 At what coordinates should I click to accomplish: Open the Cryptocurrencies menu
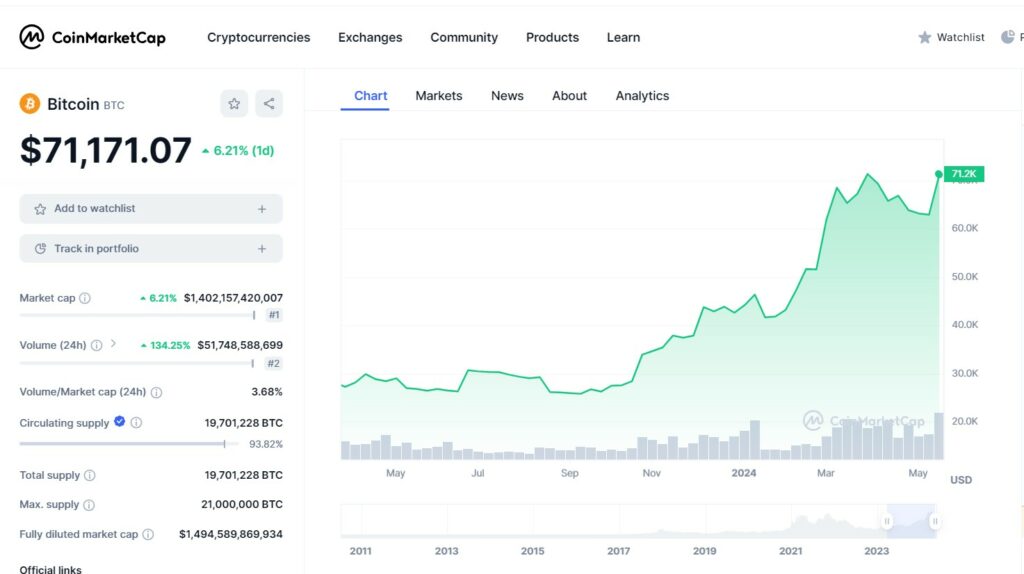pos(259,37)
